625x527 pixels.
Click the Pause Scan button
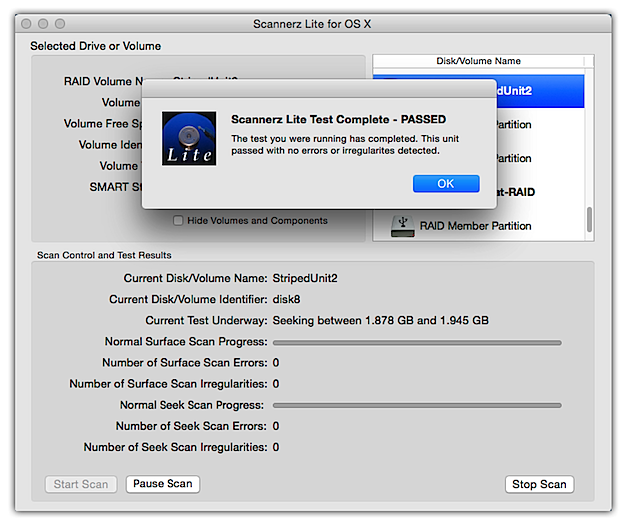click(163, 484)
